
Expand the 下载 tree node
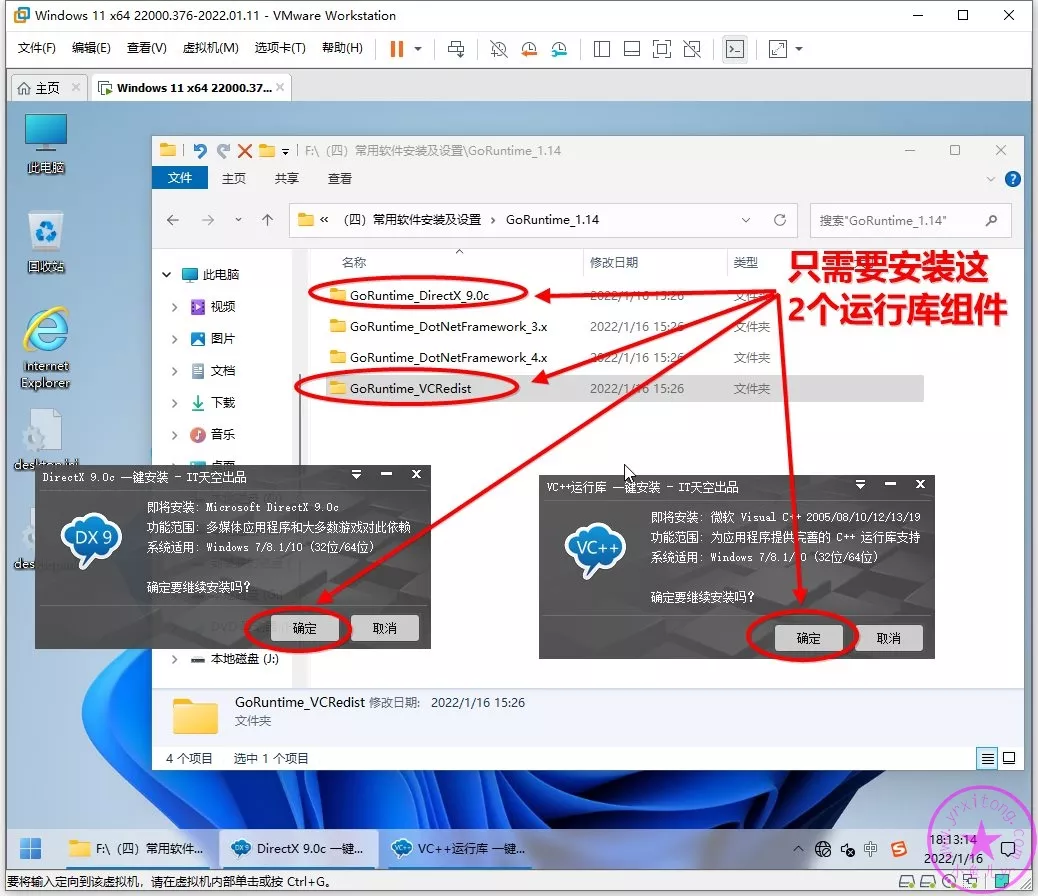coord(175,403)
